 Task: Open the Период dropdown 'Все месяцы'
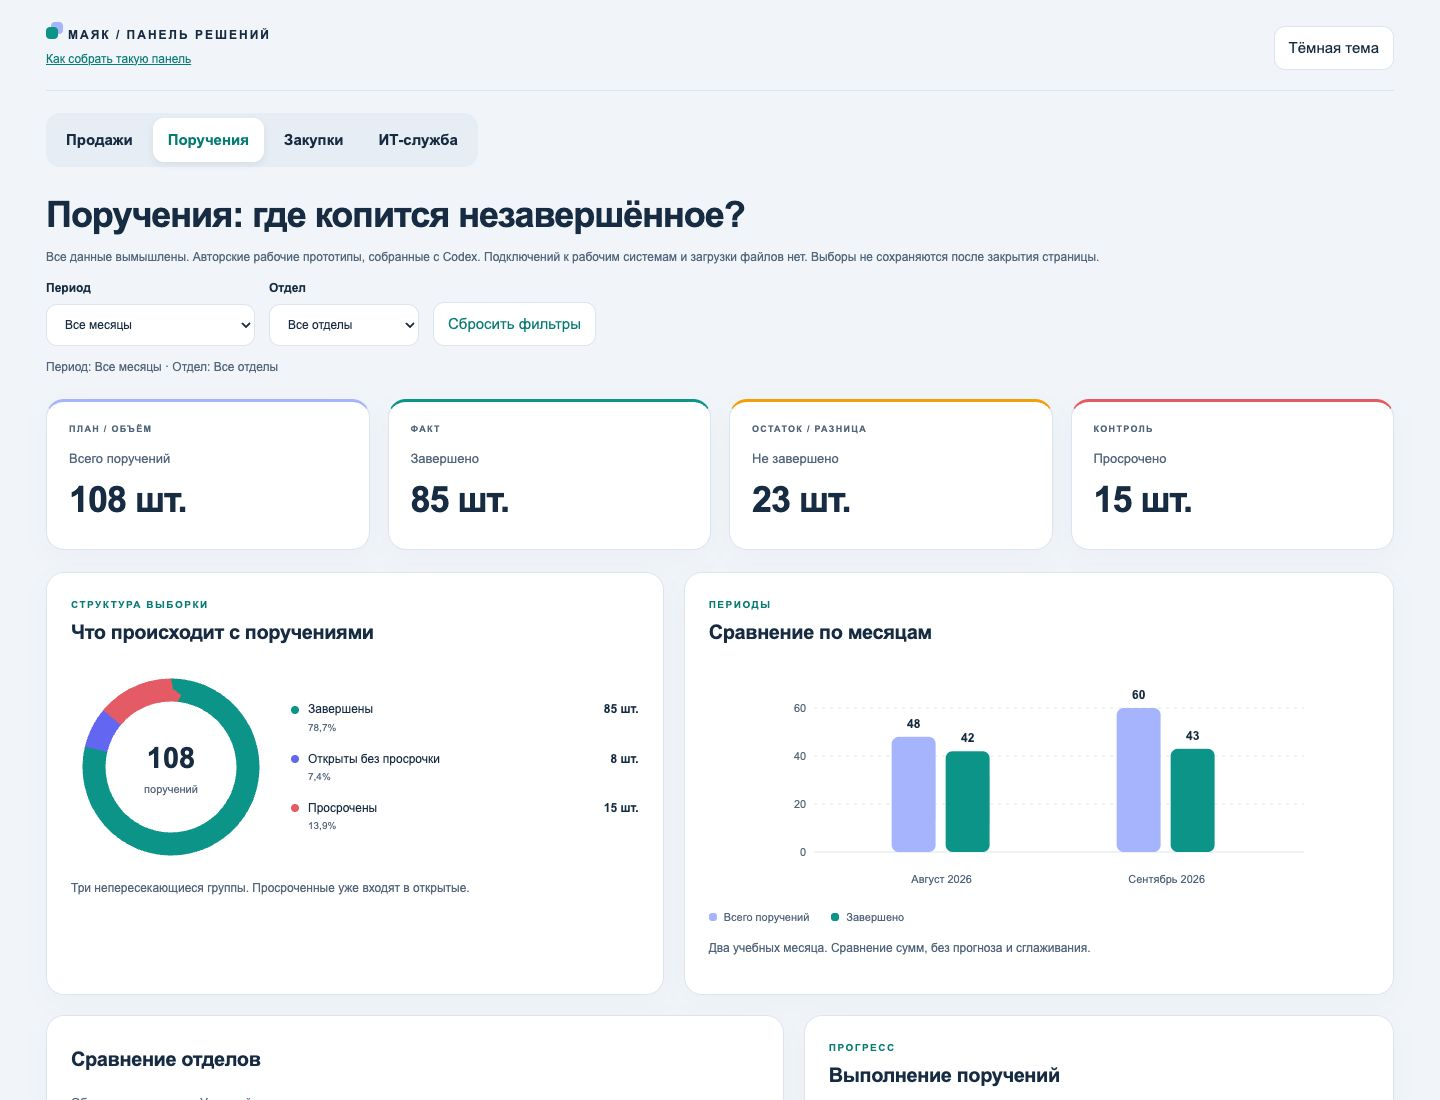pyautogui.click(x=150, y=325)
